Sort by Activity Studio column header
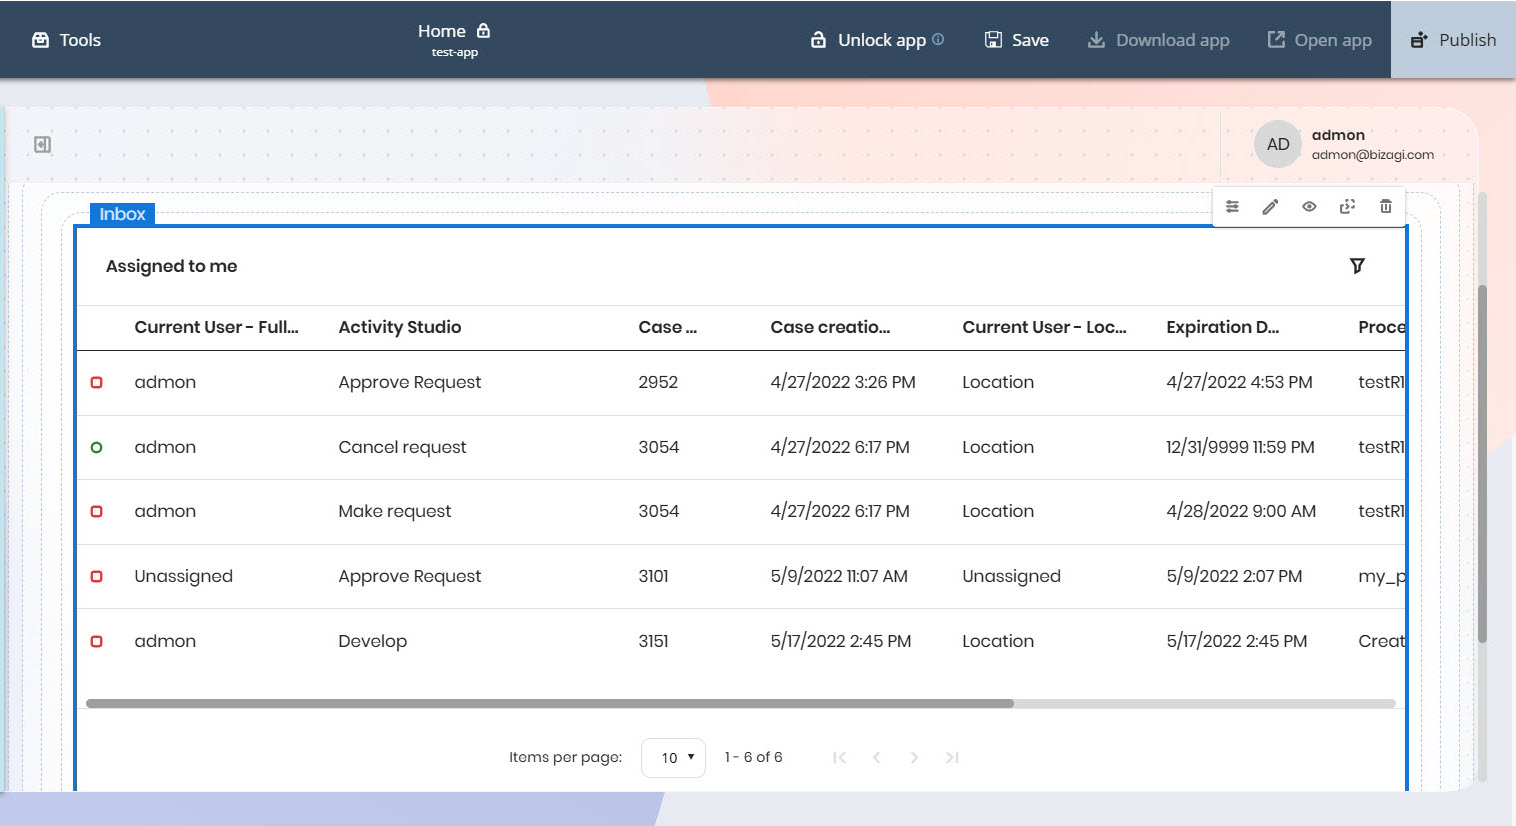This screenshot has height=826, width=1516. coord(399,327)
